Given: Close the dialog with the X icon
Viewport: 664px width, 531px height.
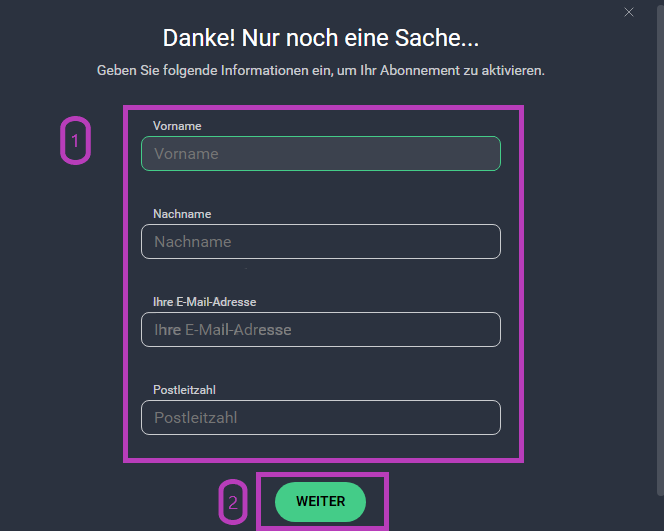Looking at the screenshot, I should coord(629,12).
